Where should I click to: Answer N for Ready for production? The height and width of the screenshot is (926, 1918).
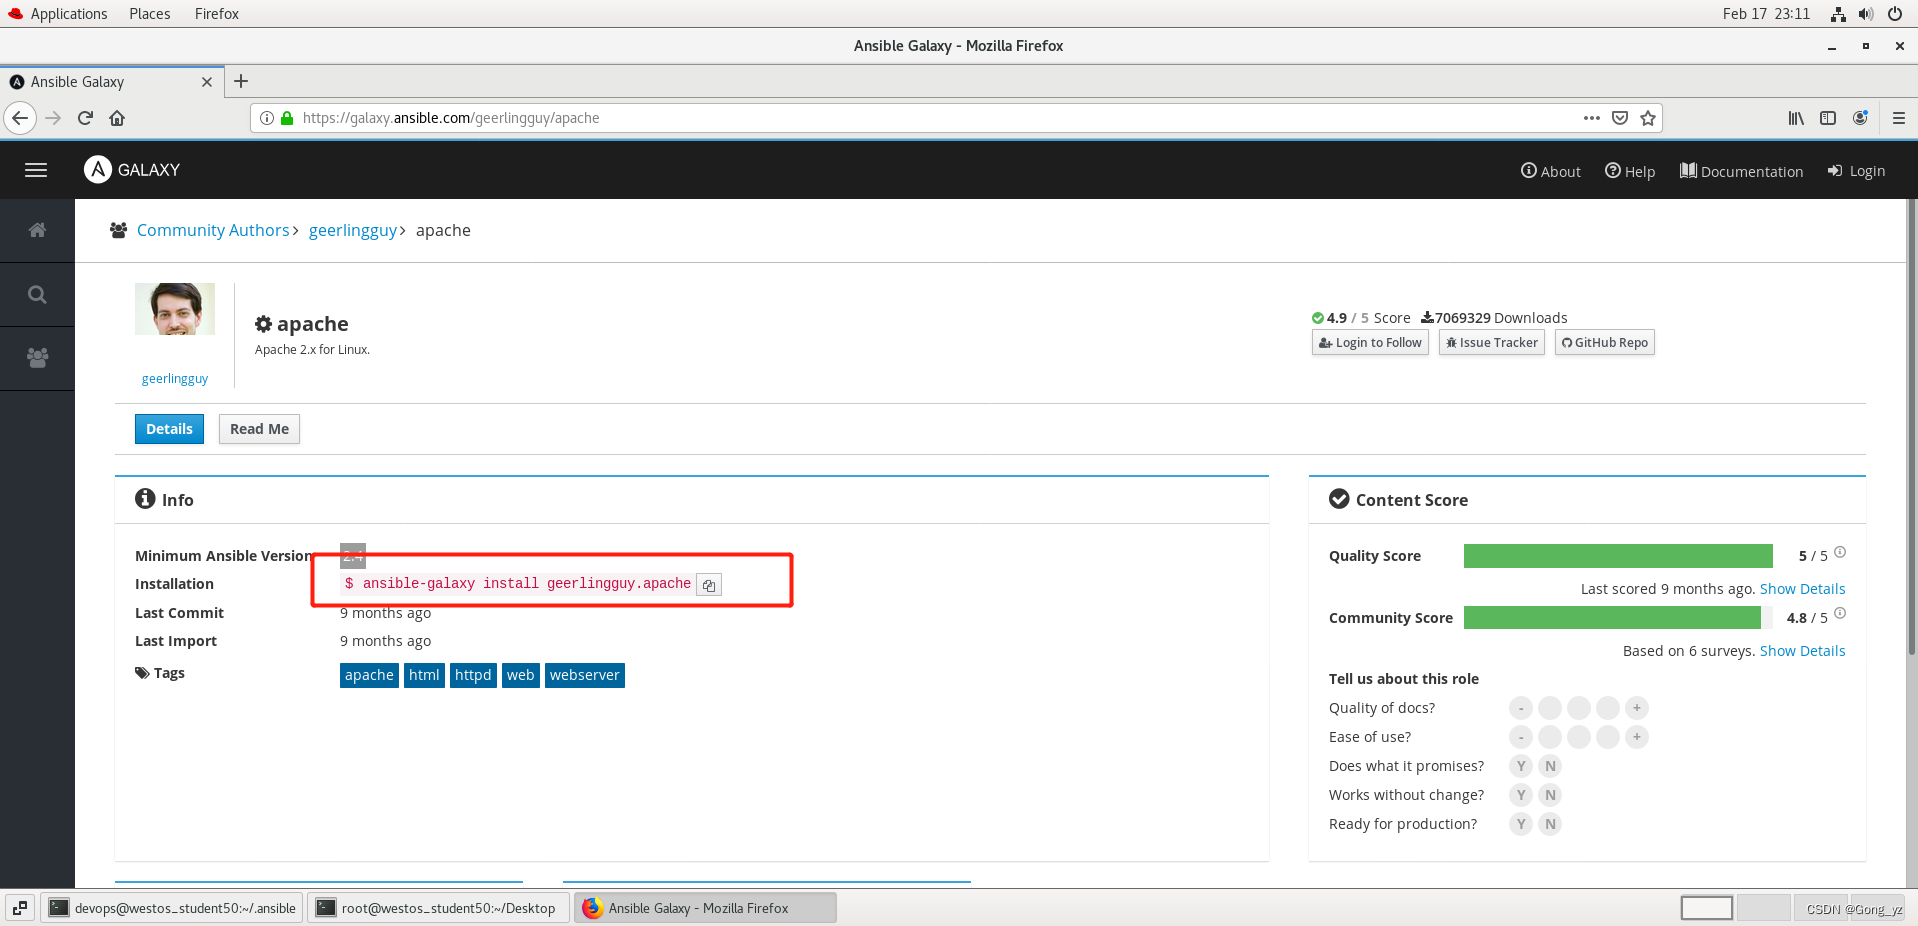1550,824
